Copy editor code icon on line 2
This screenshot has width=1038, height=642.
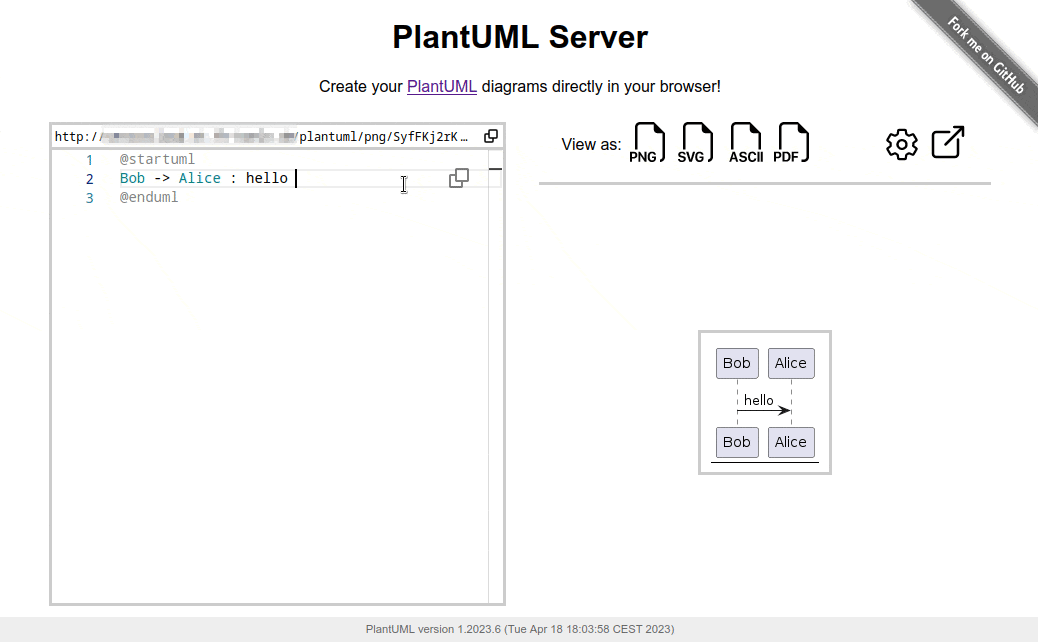(459, 178)
